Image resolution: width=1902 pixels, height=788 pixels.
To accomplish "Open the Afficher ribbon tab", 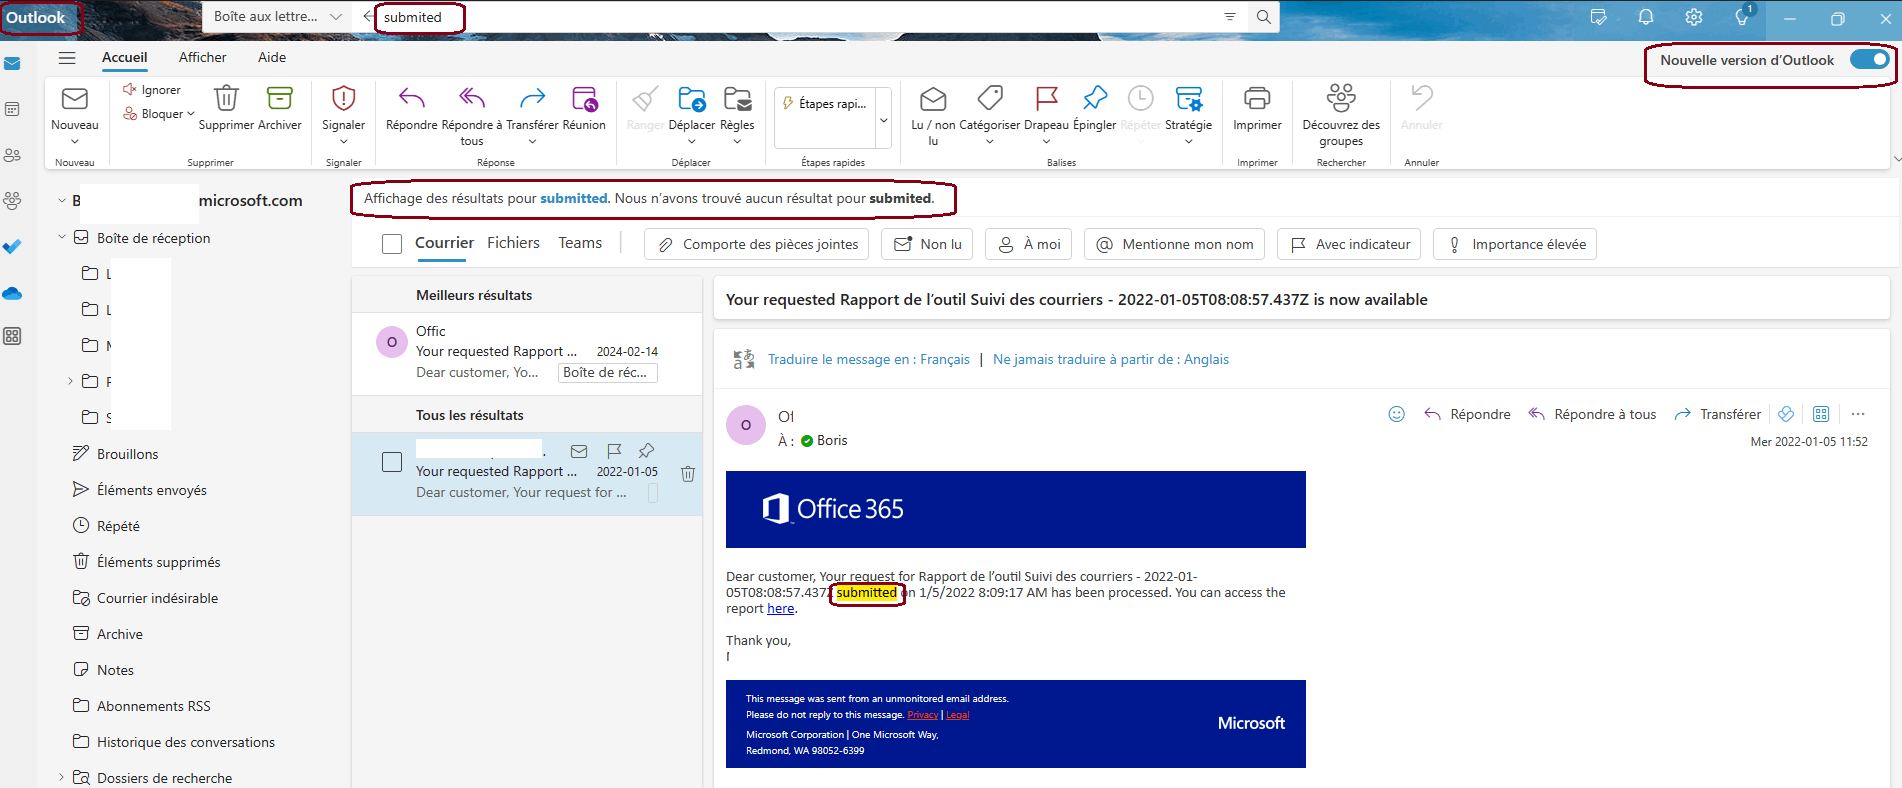I will pos(203,58).
